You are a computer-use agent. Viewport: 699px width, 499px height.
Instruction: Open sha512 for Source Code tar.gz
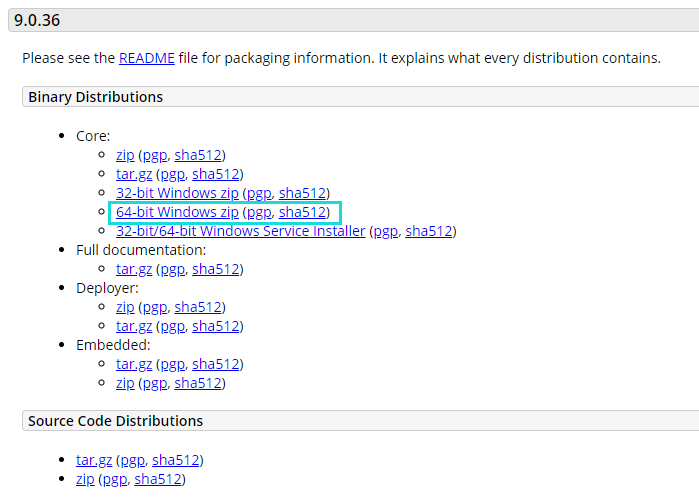[x=176, y=460]
